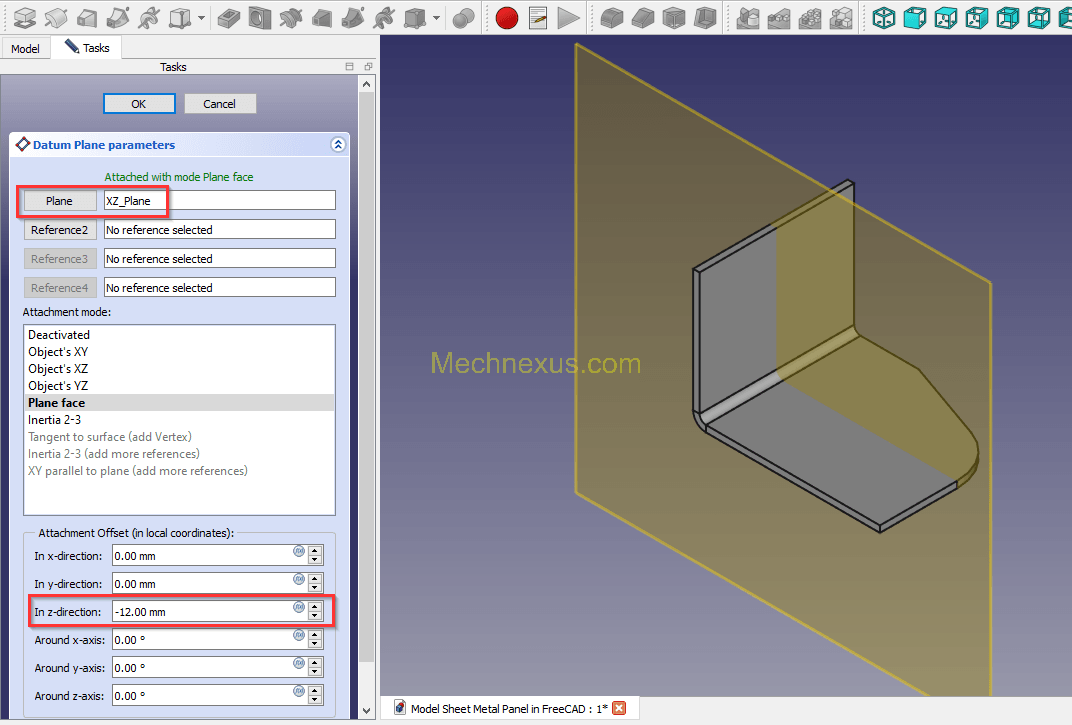Click the Cancel button
Viewport: 1072px width, 725px height.
pyautogui.click(x=219, y=104)
